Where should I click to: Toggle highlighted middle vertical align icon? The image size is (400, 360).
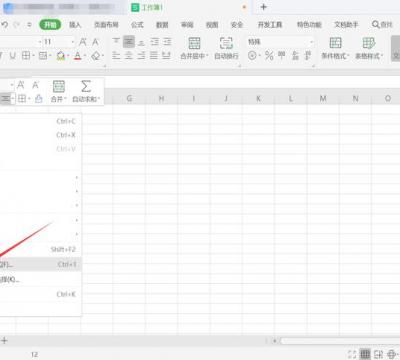click(129, 41)
